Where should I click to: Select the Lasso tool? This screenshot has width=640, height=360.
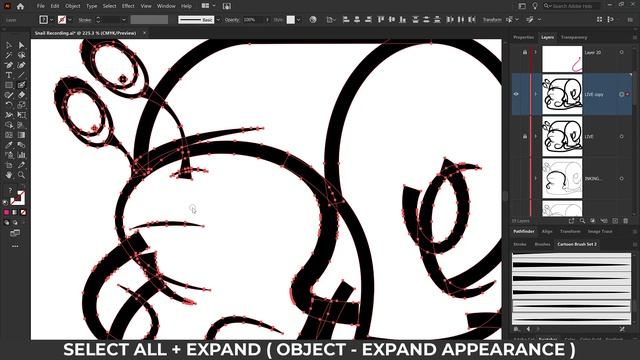click(21, 55)
